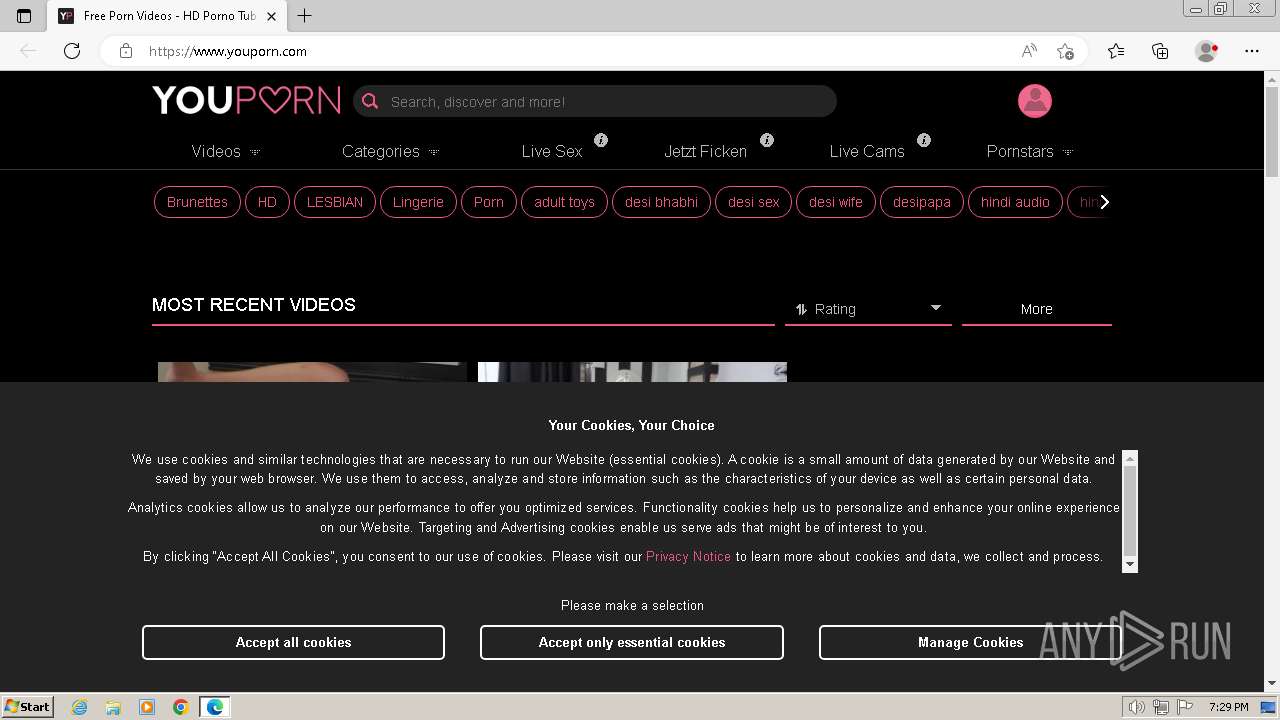Screen dimensions: 1280x720
Task: Open Favorites list icon
Action: (1116, 51)
